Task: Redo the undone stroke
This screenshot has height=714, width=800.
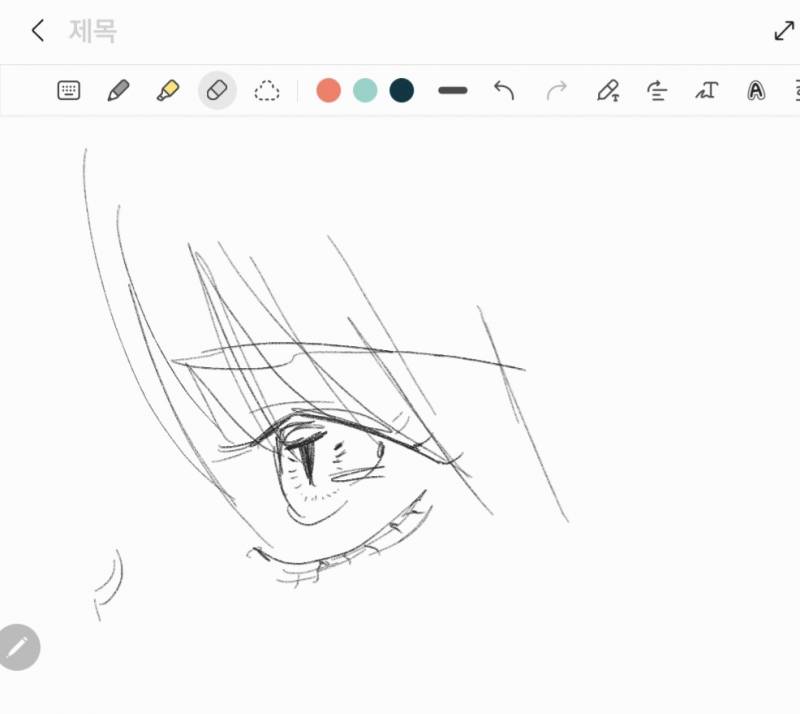Action: coord(556,90)
